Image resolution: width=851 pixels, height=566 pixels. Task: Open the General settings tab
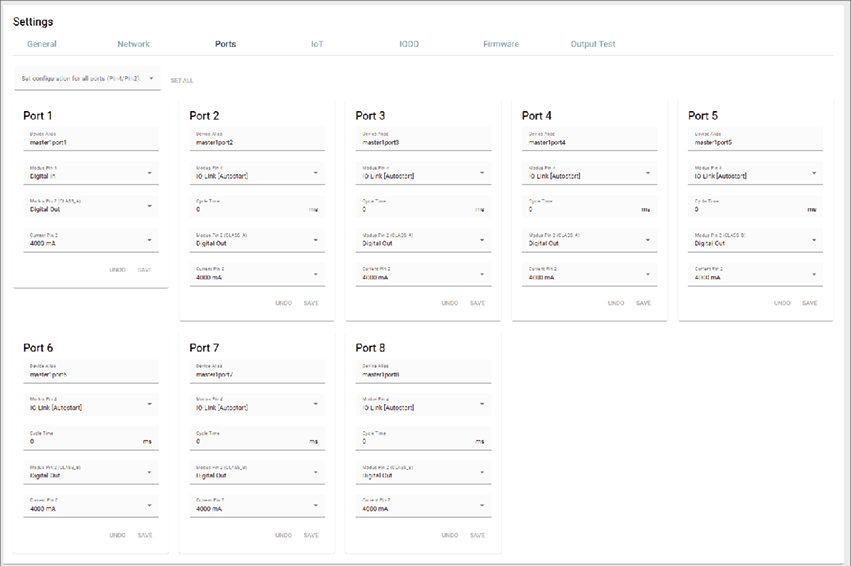[x=42, y=44]
